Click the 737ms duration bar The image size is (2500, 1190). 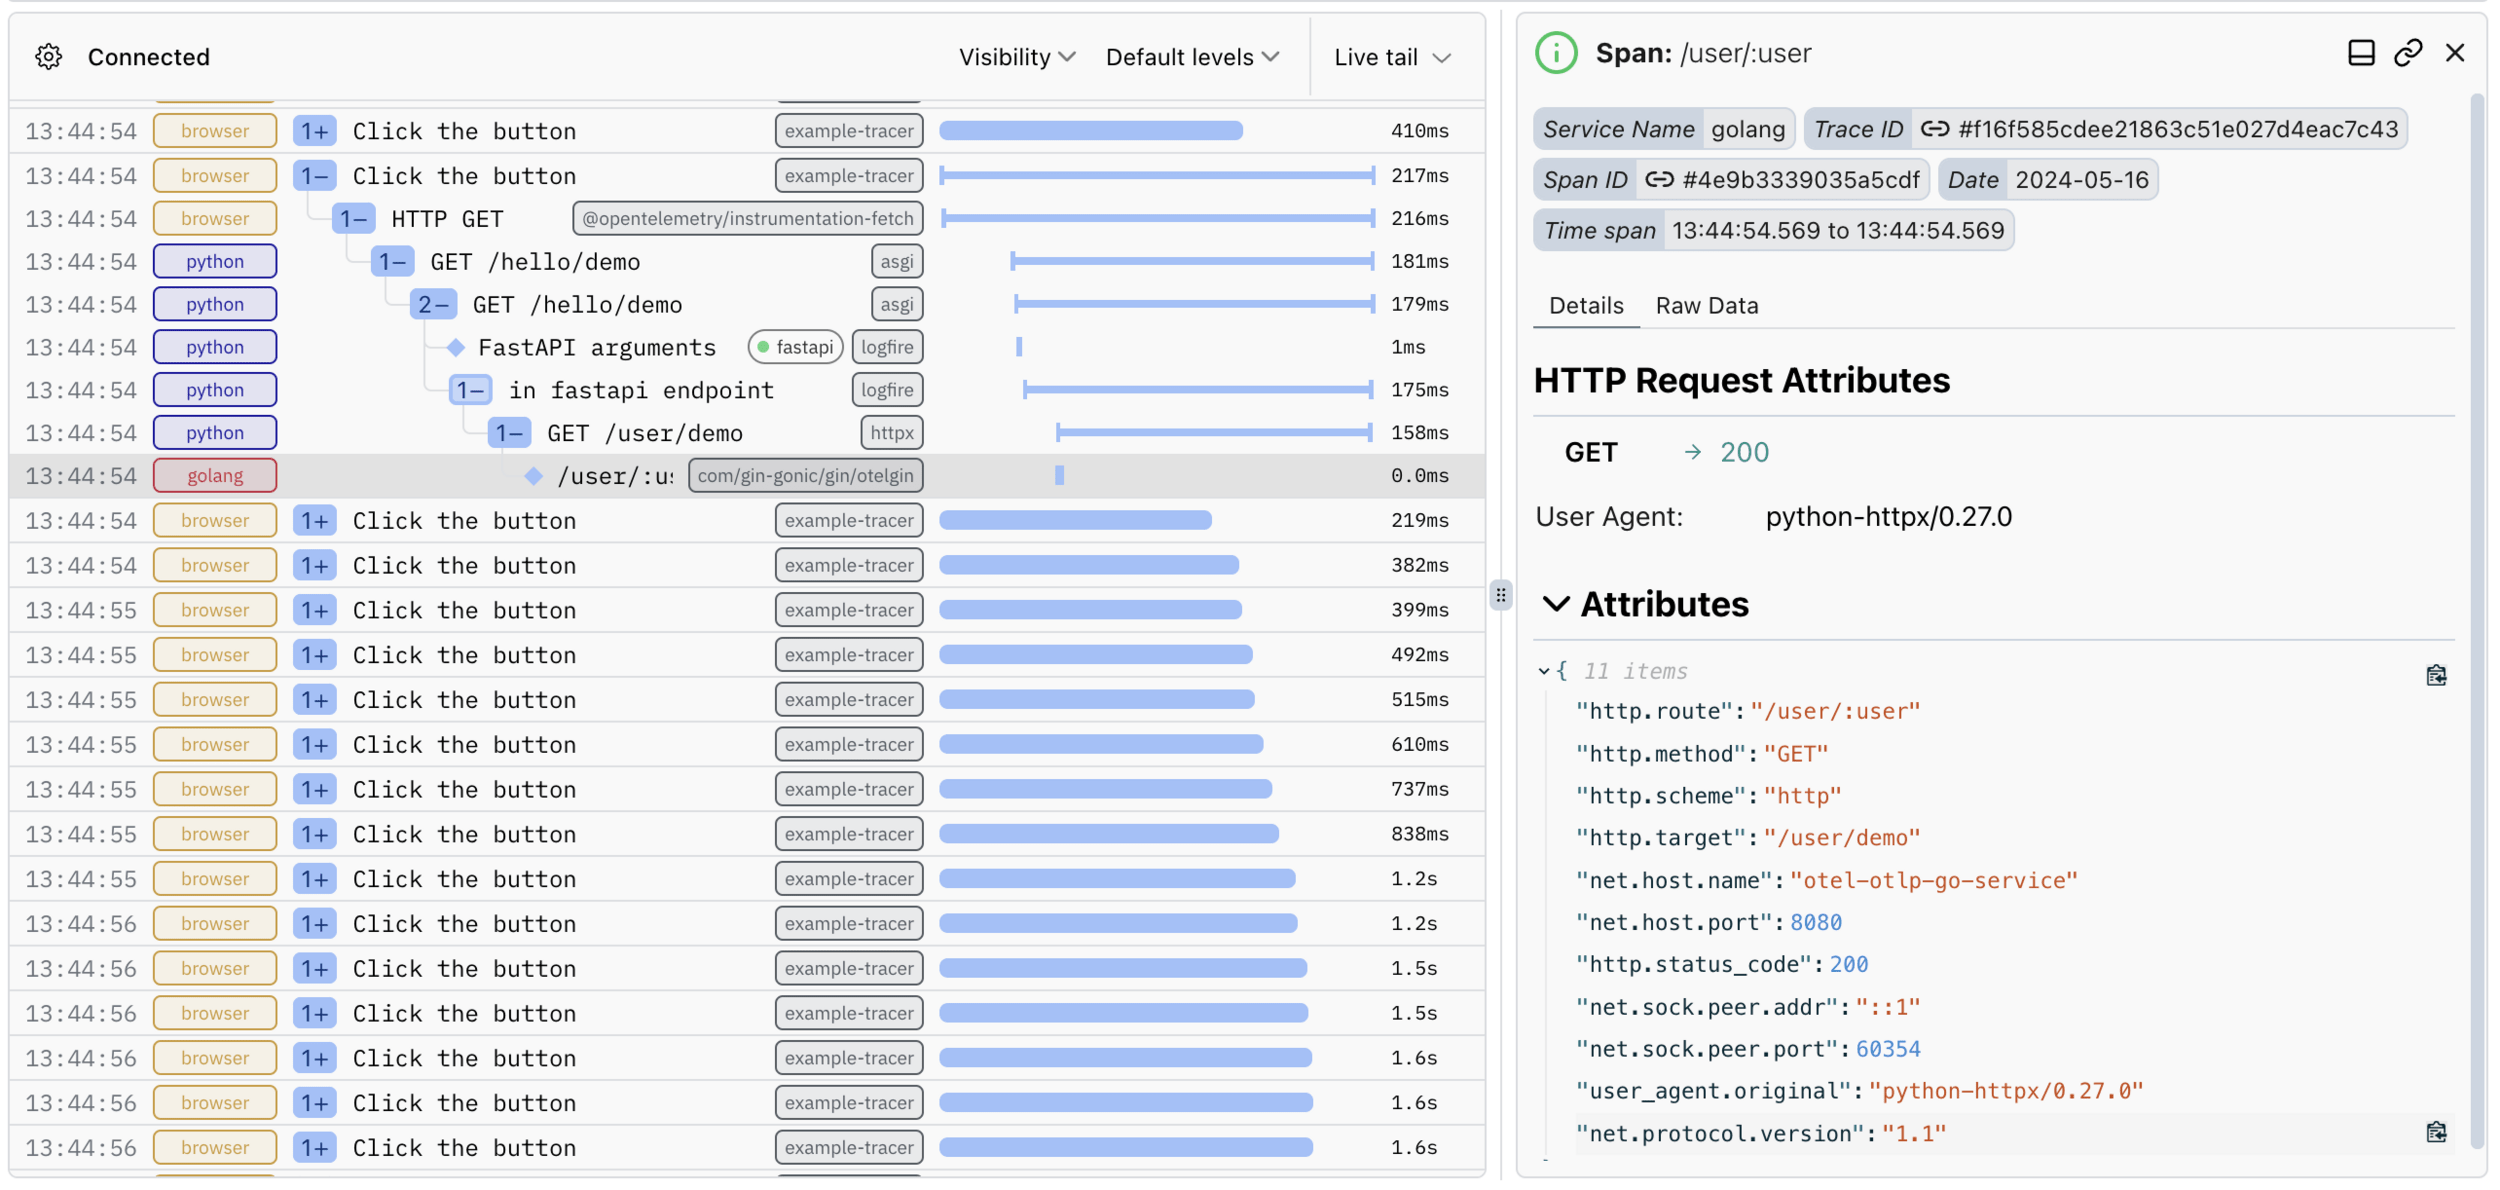1105,790
